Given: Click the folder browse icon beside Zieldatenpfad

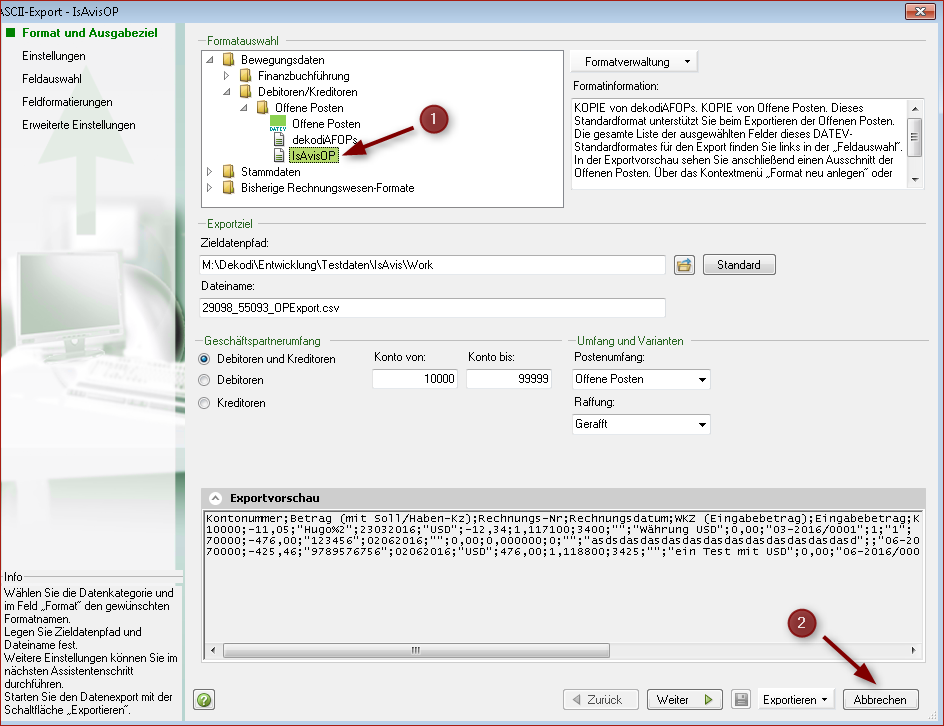Looking at the screenshot, I should (684, 265).
